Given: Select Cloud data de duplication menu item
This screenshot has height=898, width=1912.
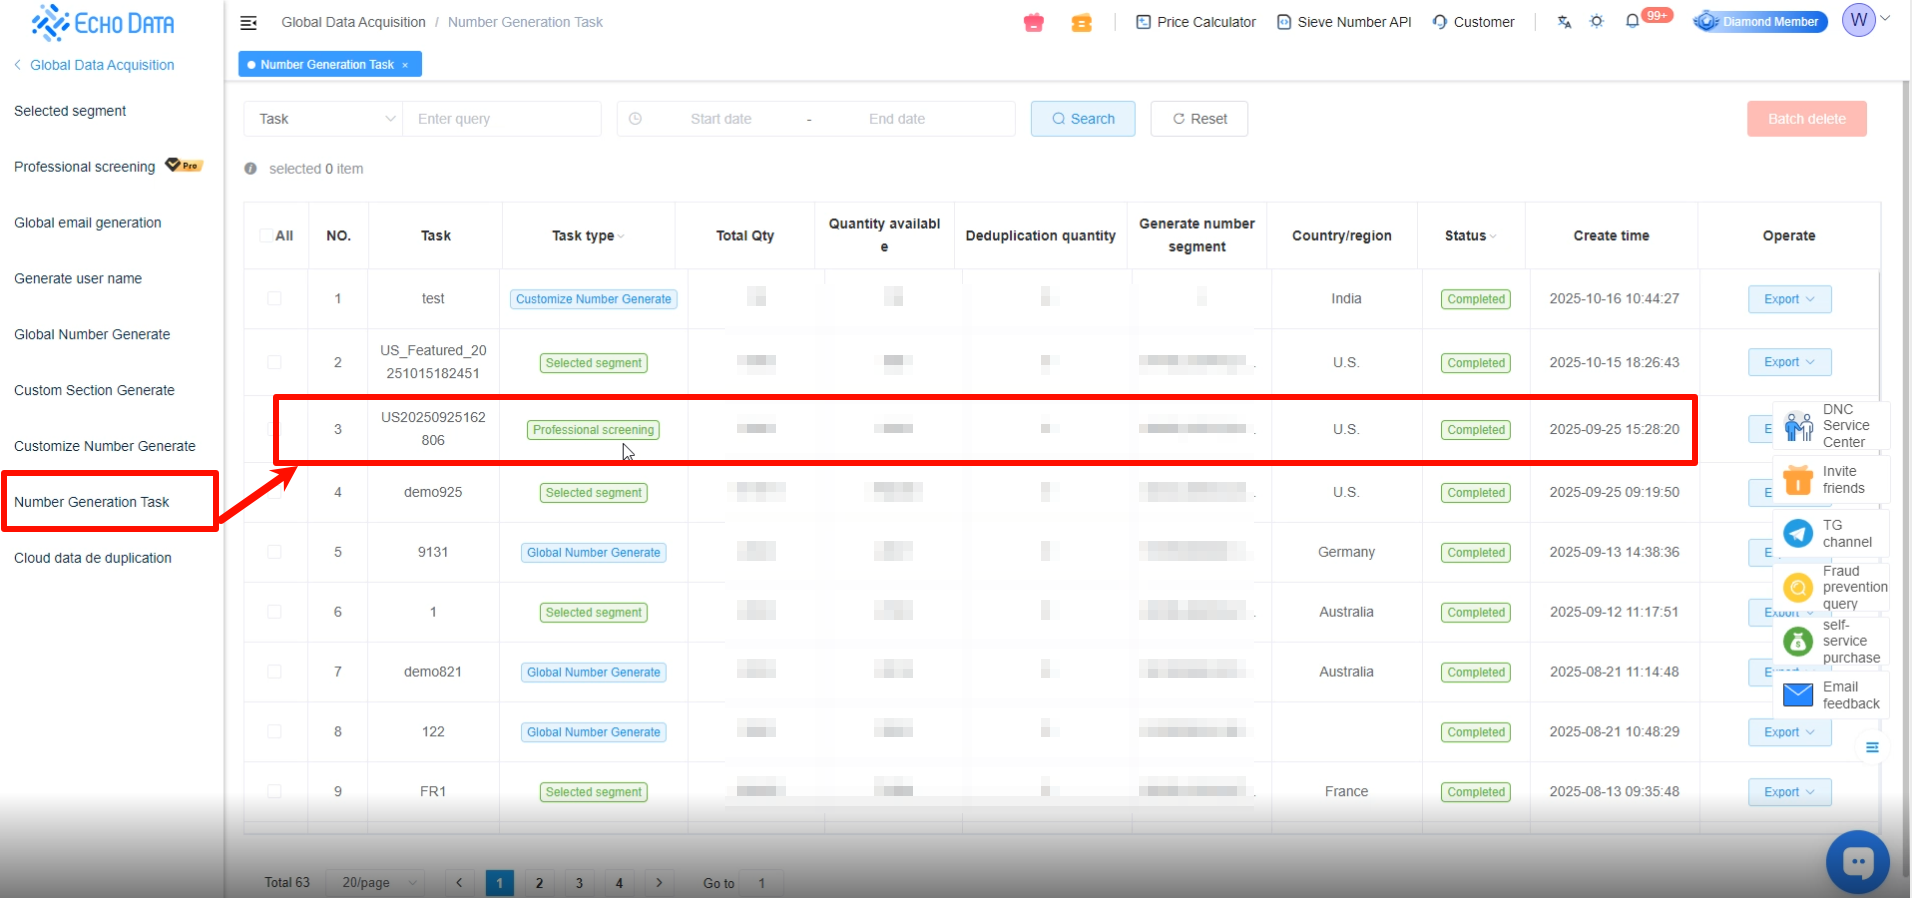Looking at the screenshot, I should [93, 558].
